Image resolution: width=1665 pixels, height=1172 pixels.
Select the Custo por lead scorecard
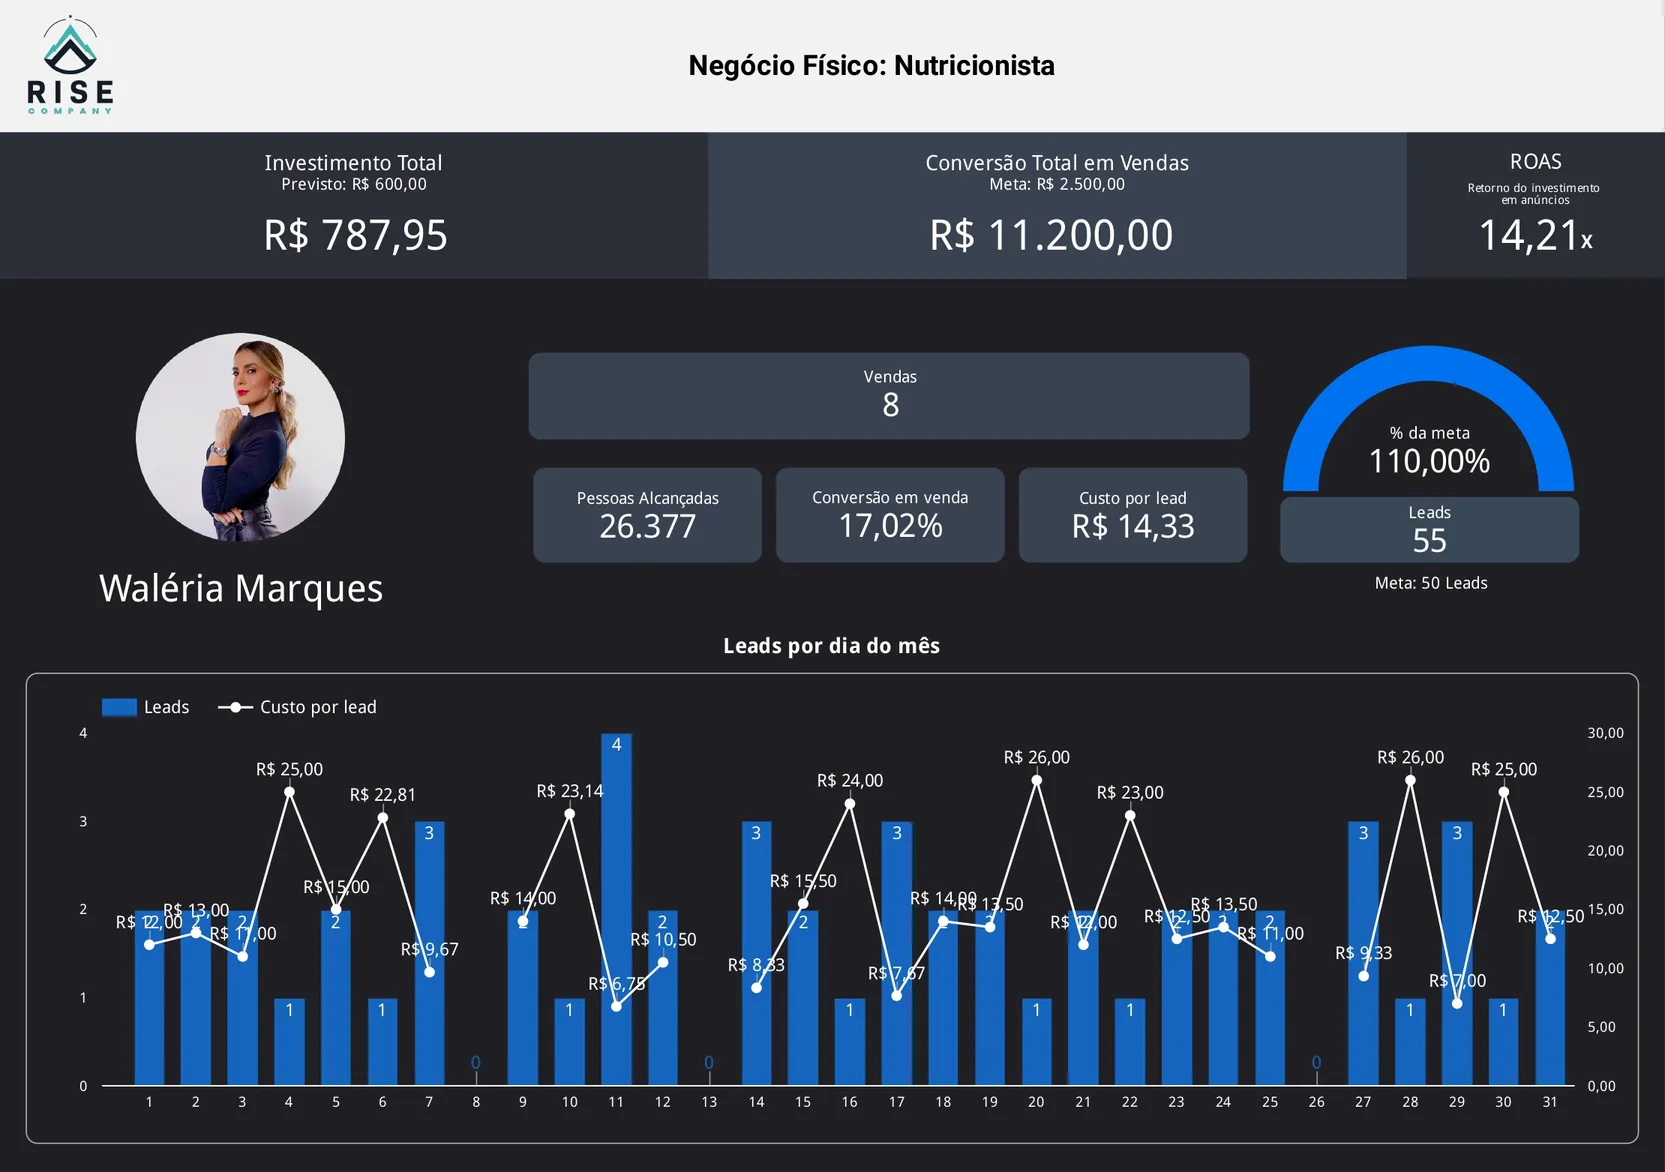pos(1132,515)
